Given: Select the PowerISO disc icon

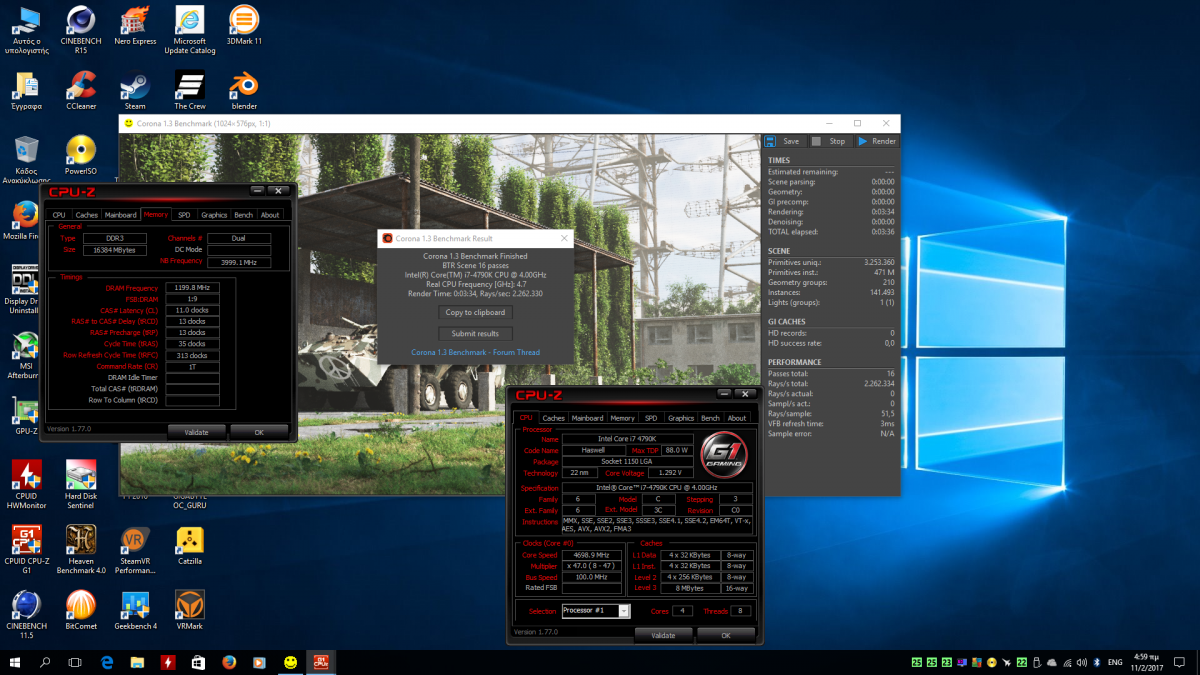Looking at the screenshot, I should click(x=81, y=155).
